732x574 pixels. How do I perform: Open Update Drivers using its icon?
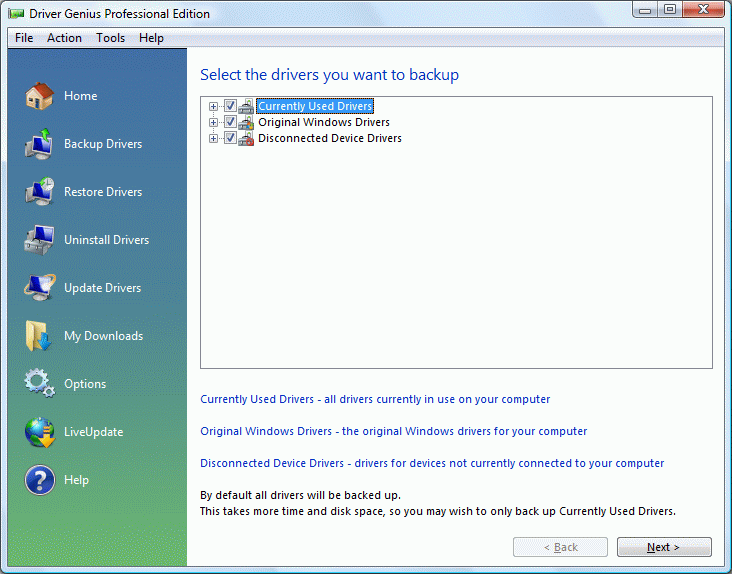pos(39,288)
